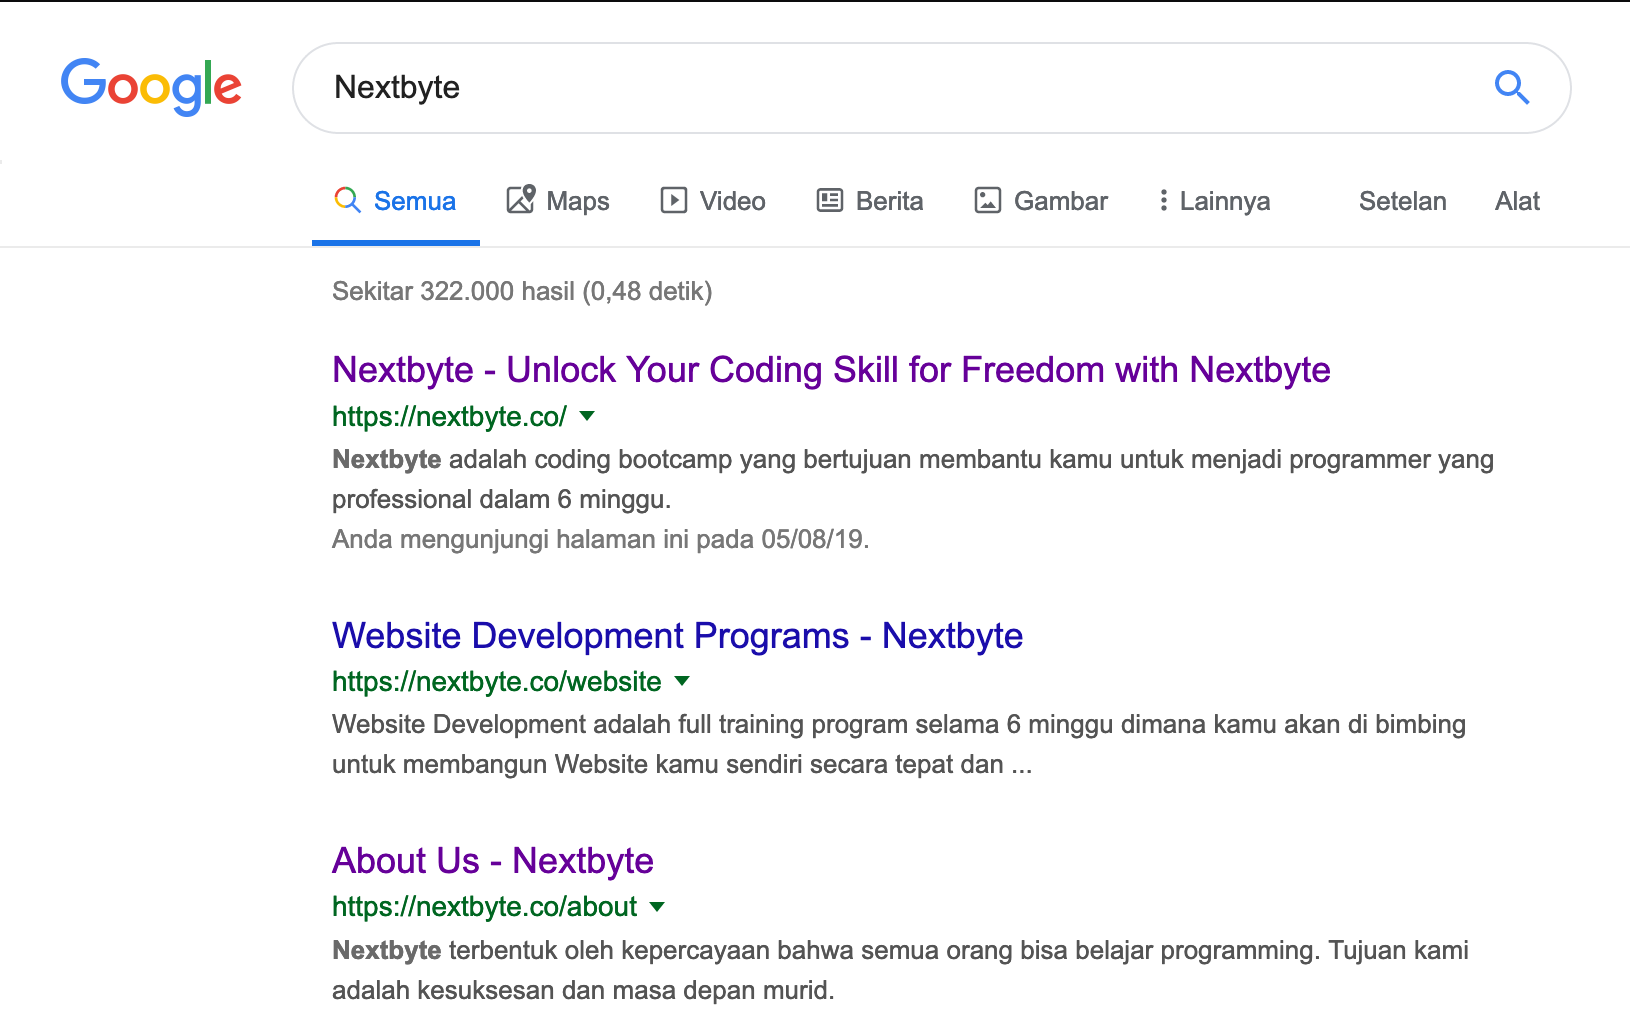Open the Berita news tab
Screen dimensions: 1630x1036
coord(870,201)
